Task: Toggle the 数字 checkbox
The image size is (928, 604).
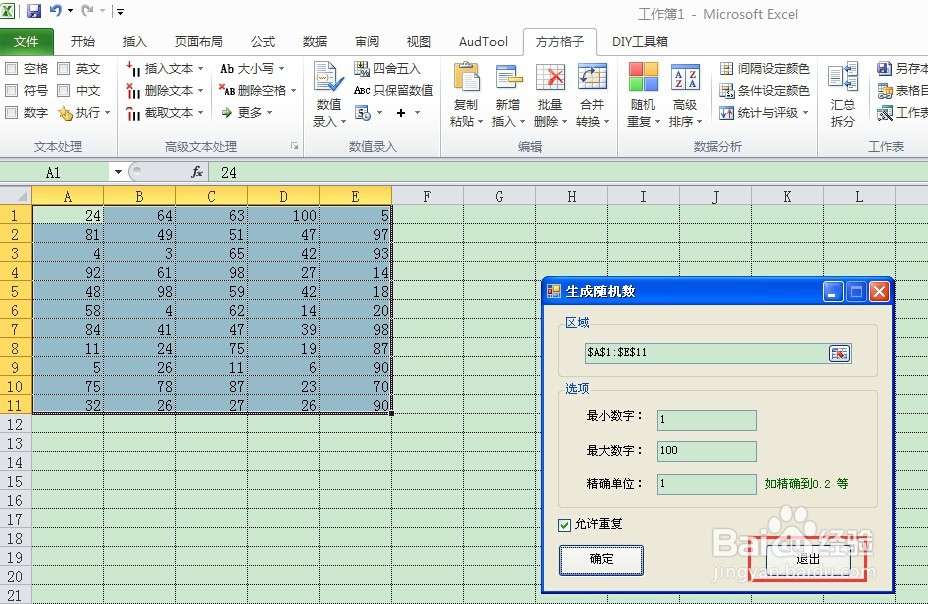Action: (11, 112)
